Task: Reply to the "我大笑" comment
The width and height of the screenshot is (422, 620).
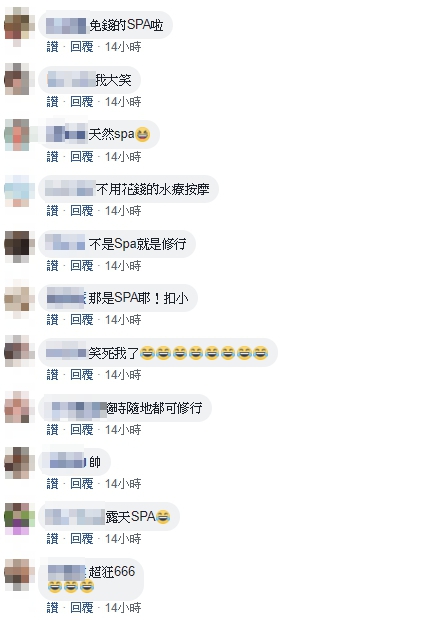Action: [82, 102]
